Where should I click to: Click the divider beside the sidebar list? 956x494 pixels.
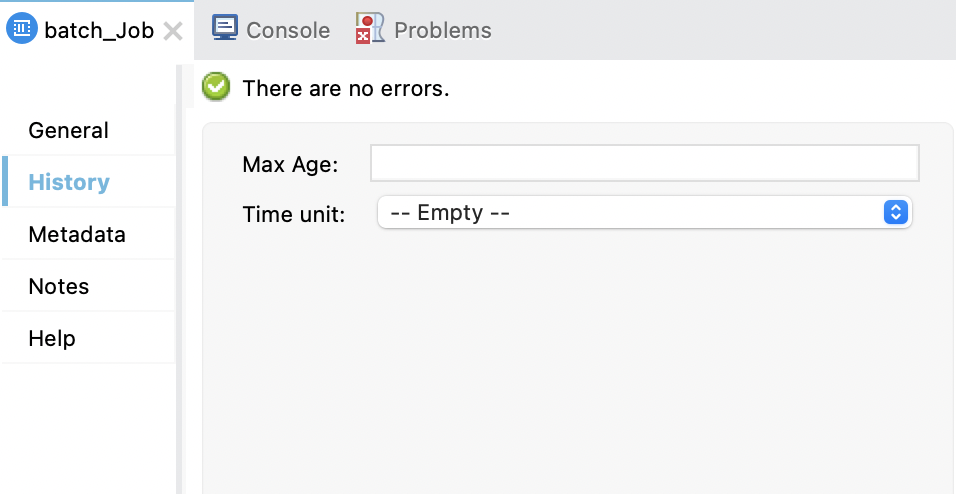point(179,280)
